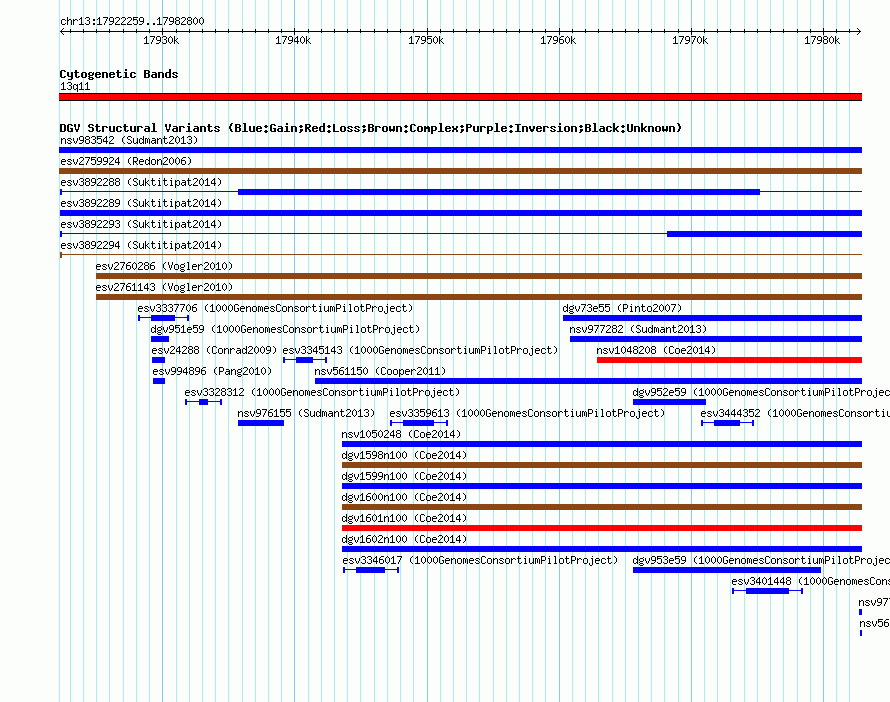Screen dimensions: 890x702
Task: Click the nsv983542 (Sudmant2013) variant label
Action: click(x=129, y=140)
